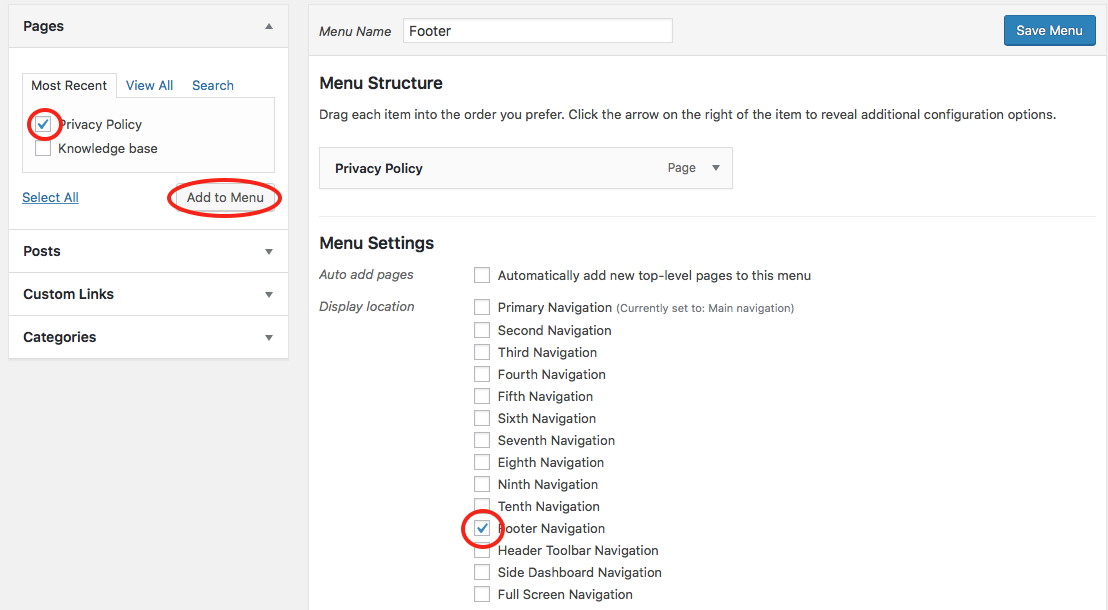Uncheck the Privacy Policy page checkbox
Viewport: 1108px width, 610px height.
[x=43, y=124]
